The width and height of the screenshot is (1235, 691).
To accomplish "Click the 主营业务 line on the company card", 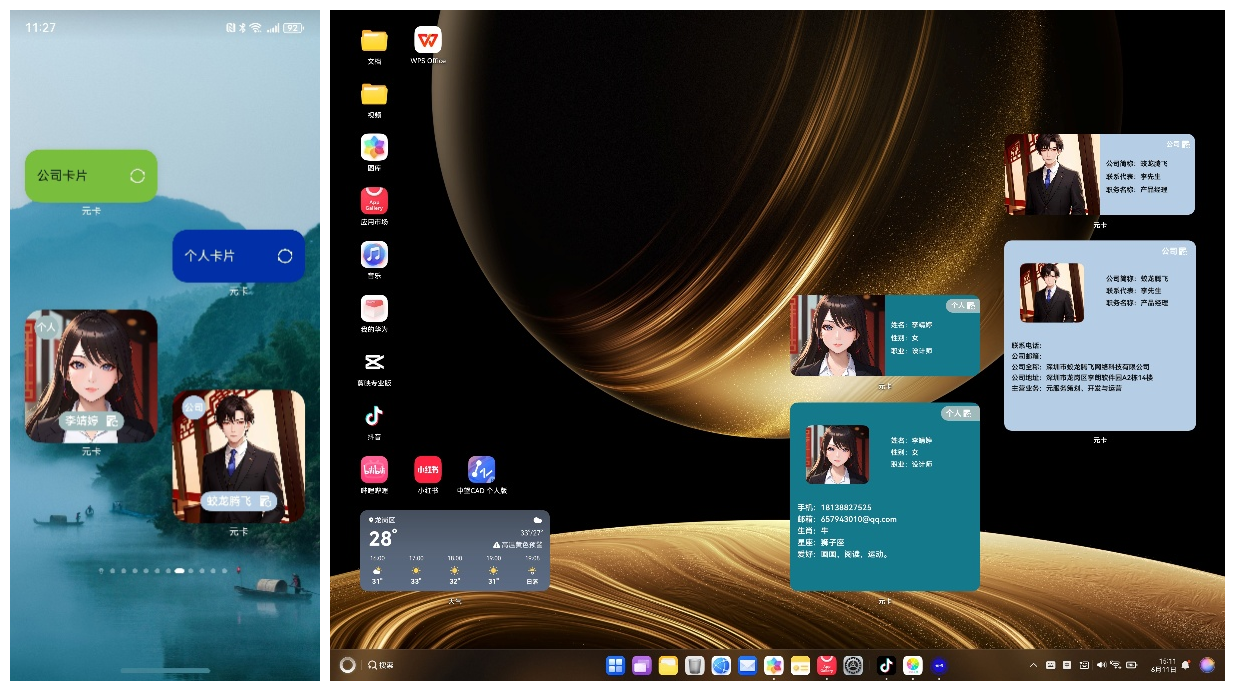I will (x=1066, y=388).
